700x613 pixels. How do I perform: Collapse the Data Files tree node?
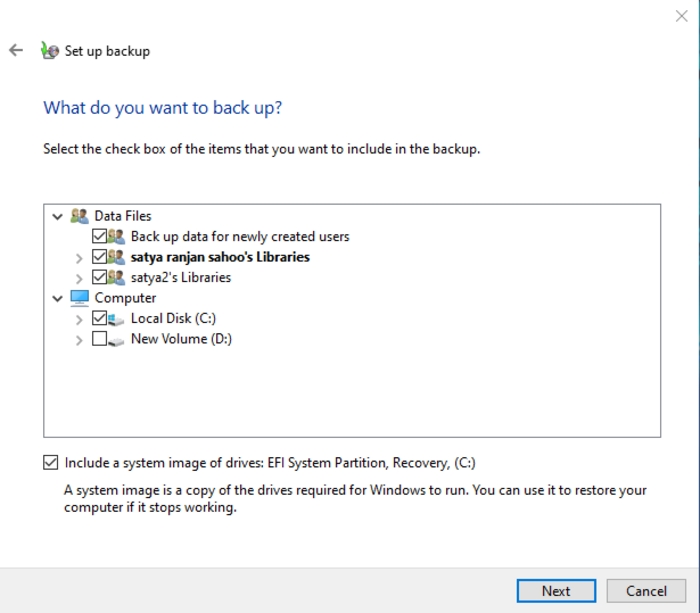(x=57, y=216)
